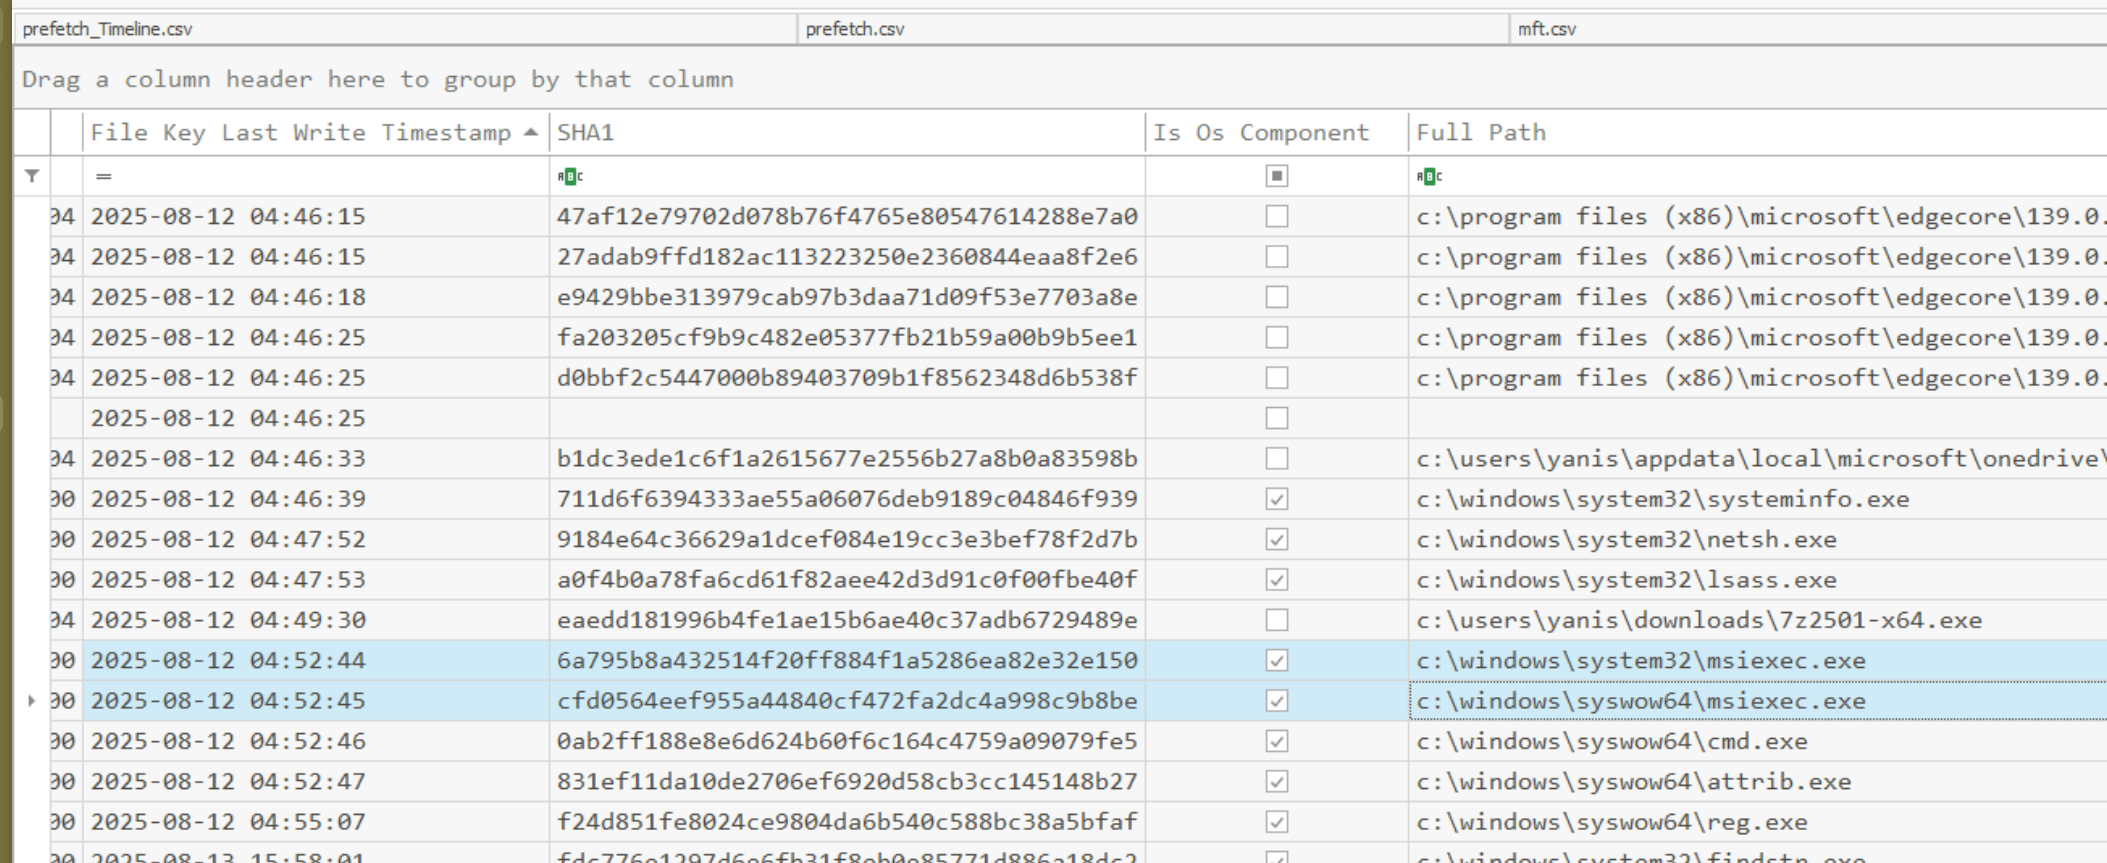The height and width of the screenshot is (863, 2107).
Task: Switch to the prefetch_Timeline.csv tab
Action: click(405, 29)
